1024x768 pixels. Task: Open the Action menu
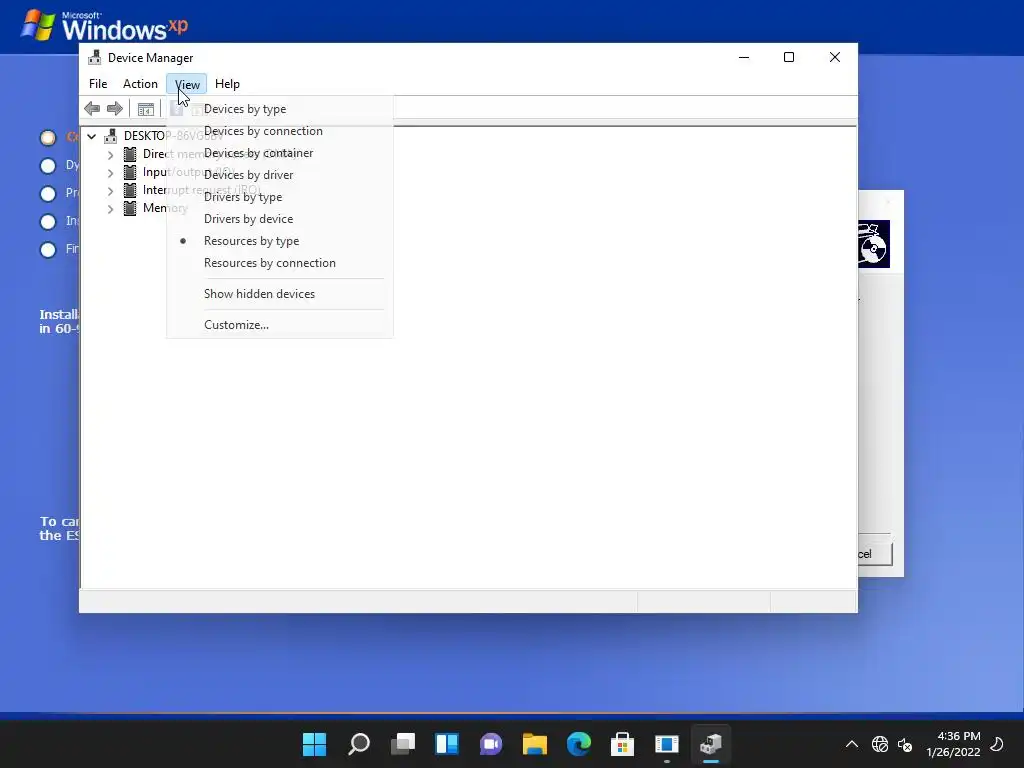tap(140, 84)
